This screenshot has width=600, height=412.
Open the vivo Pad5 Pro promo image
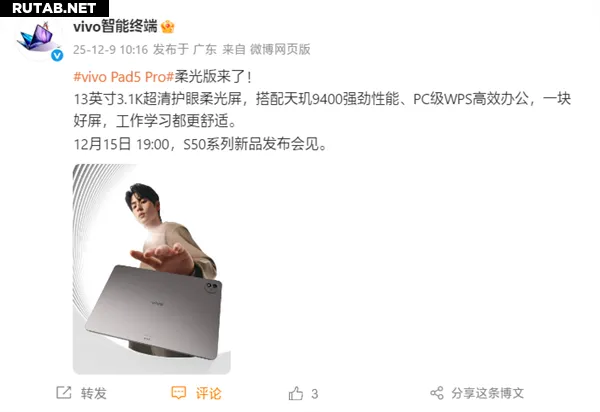(152, 269)
